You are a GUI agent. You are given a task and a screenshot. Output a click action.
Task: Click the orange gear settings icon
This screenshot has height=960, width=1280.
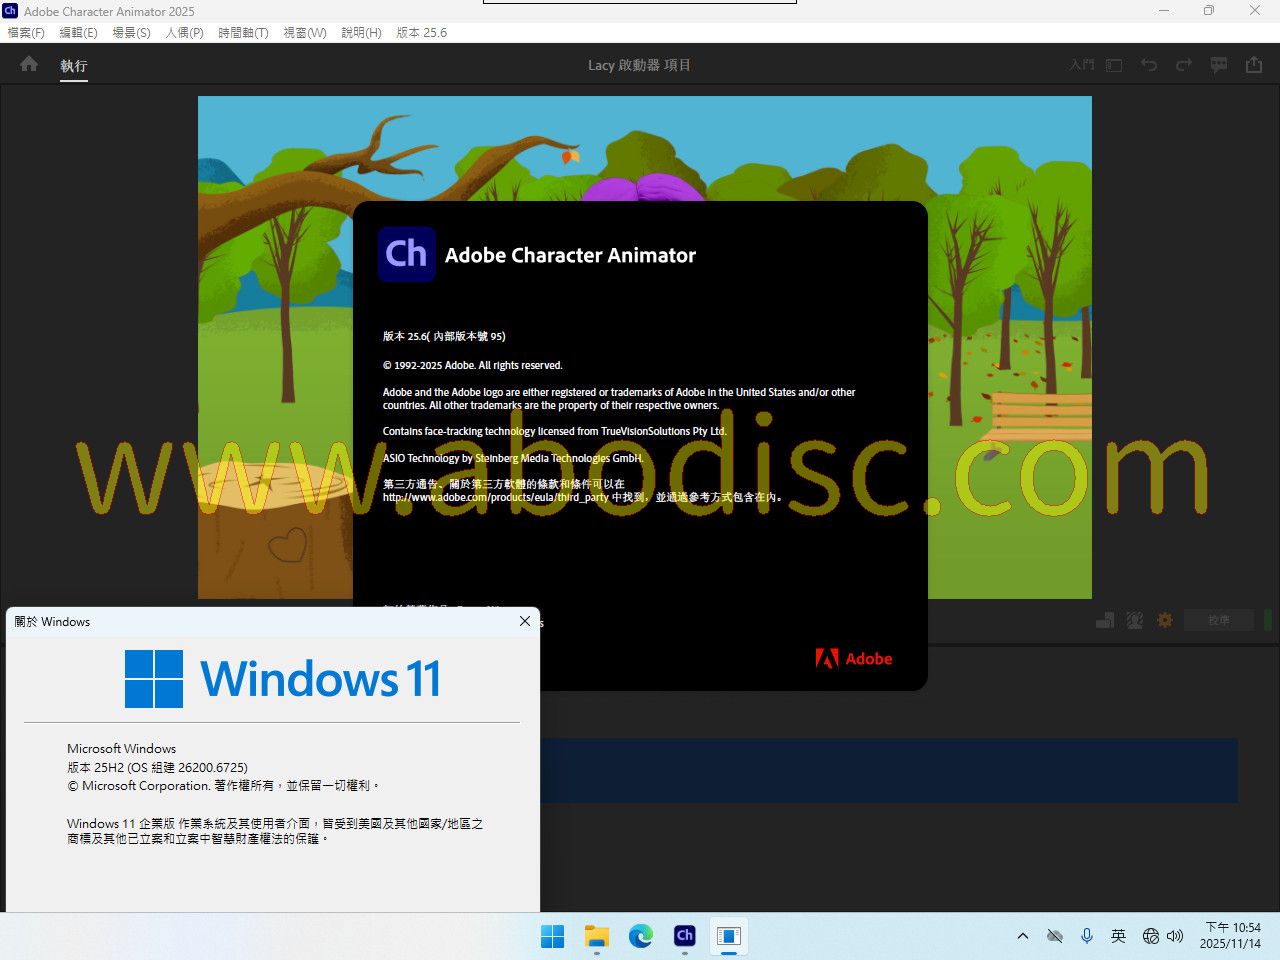pyautogui.click(x=1165, y=620)
